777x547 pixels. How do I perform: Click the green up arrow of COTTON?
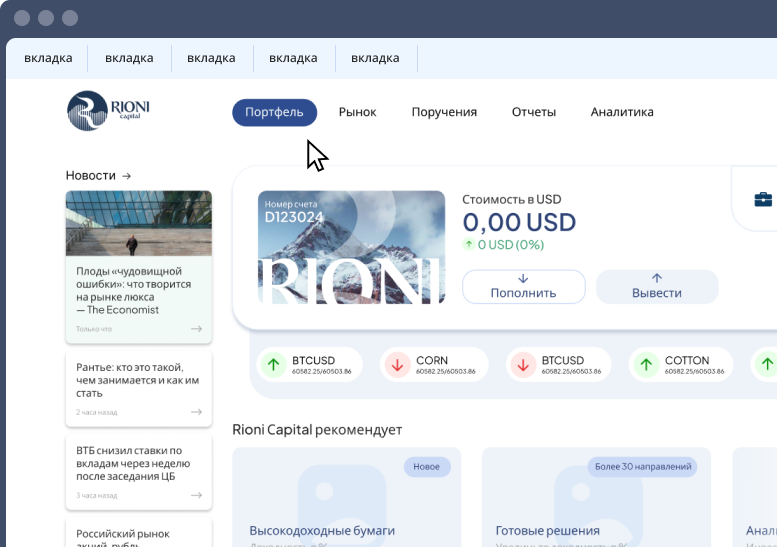(646, 365)
